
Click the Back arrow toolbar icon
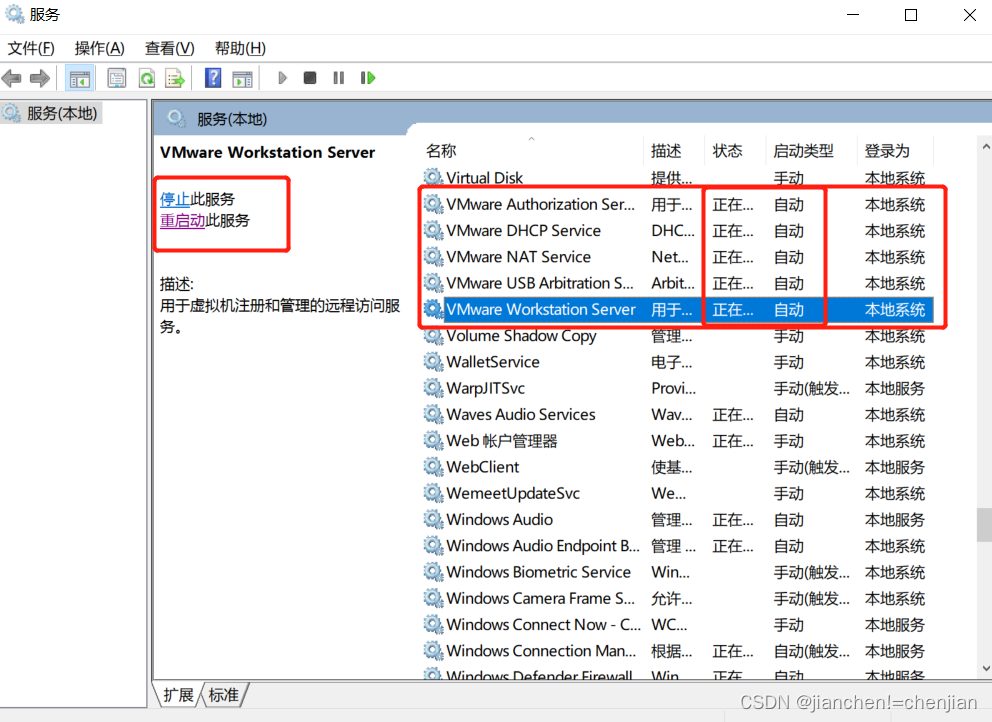[11, 78]
